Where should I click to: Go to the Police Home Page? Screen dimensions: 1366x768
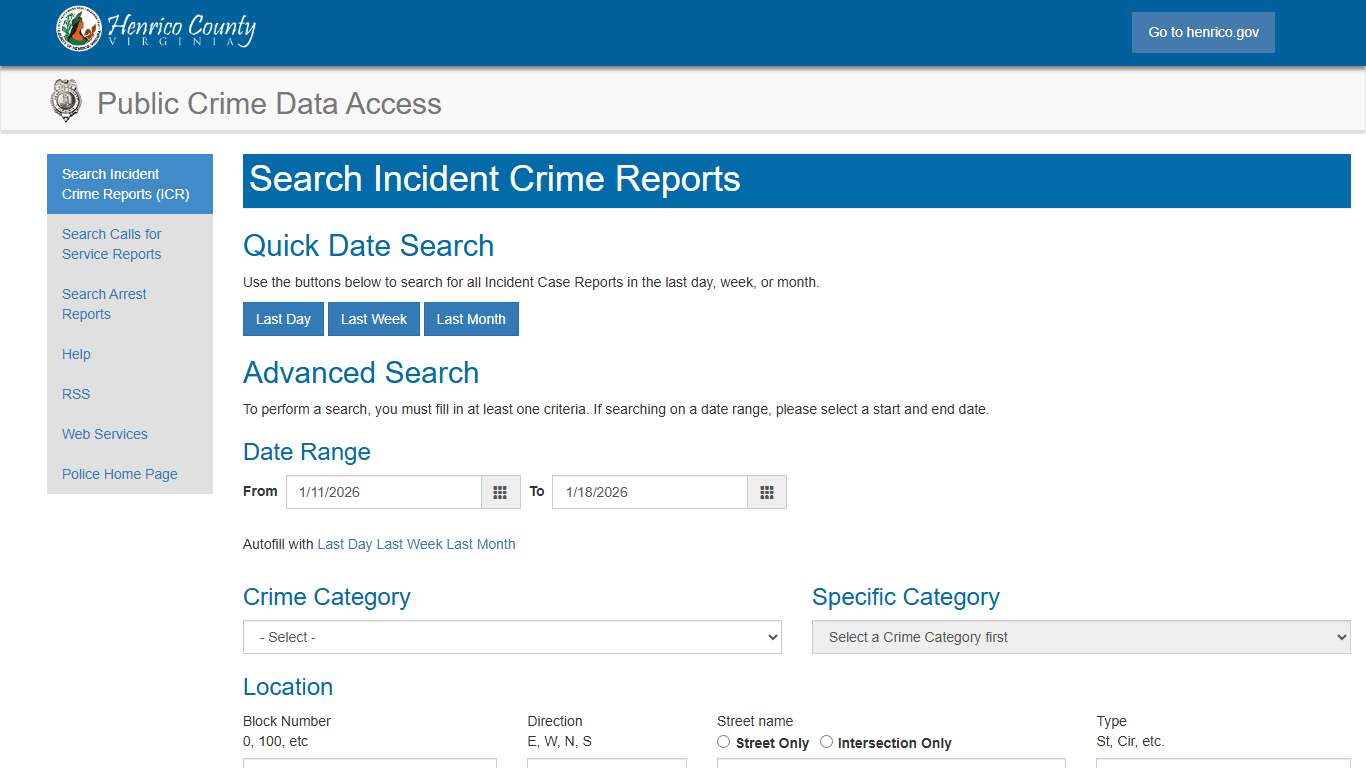click(x=119, y=474)
